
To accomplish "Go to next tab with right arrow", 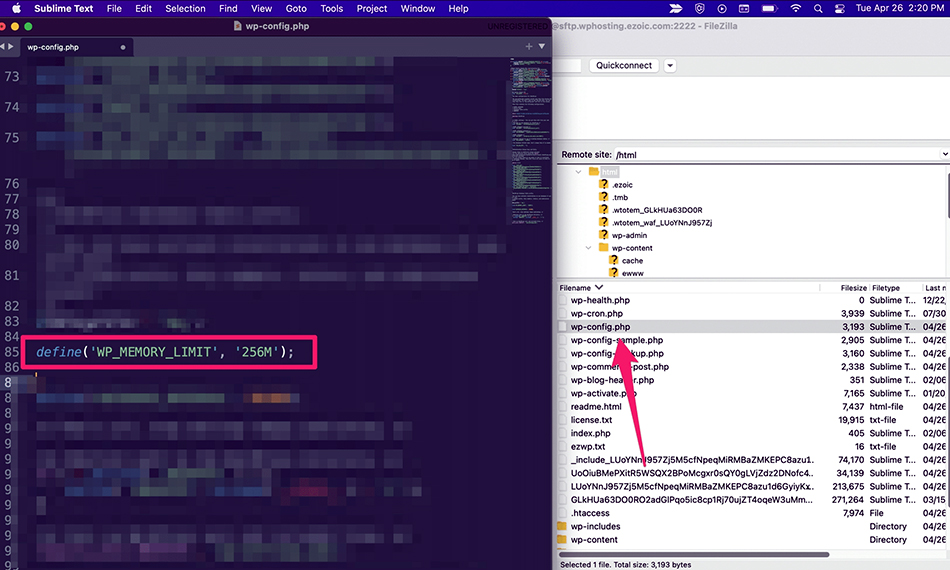I will coord(10,47).
